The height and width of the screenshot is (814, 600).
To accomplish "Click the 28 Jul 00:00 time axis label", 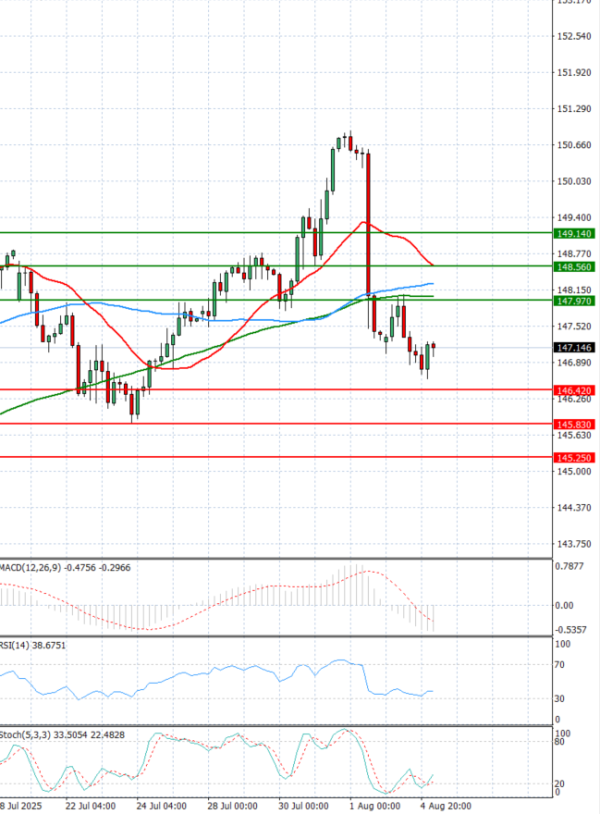I will click(233, 806).
